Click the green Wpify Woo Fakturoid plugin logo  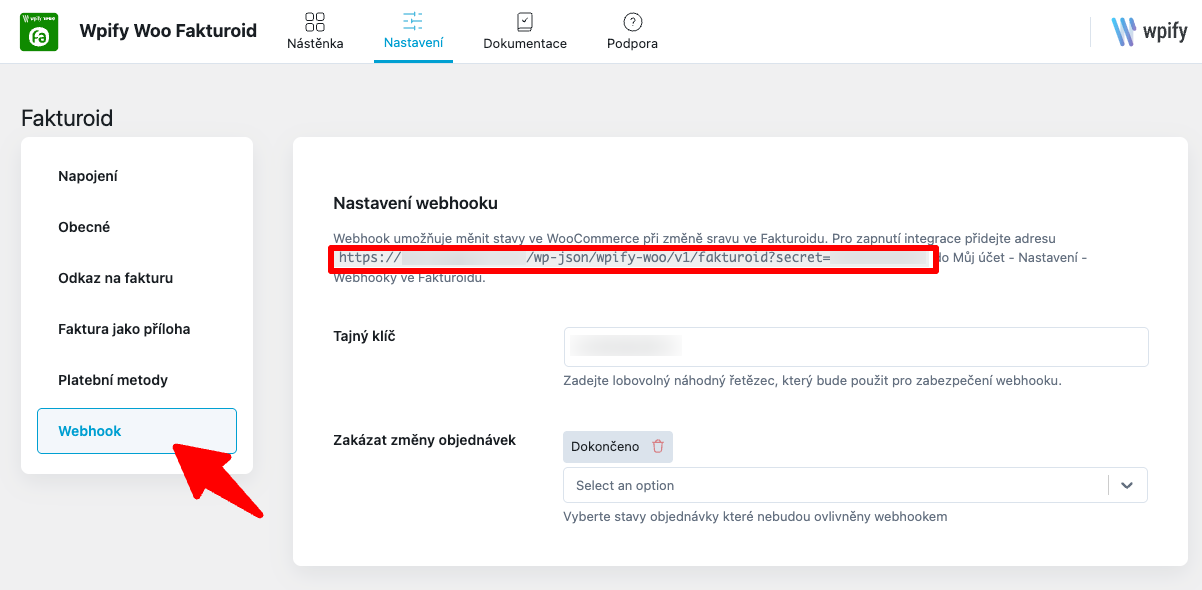pos(38,31)
